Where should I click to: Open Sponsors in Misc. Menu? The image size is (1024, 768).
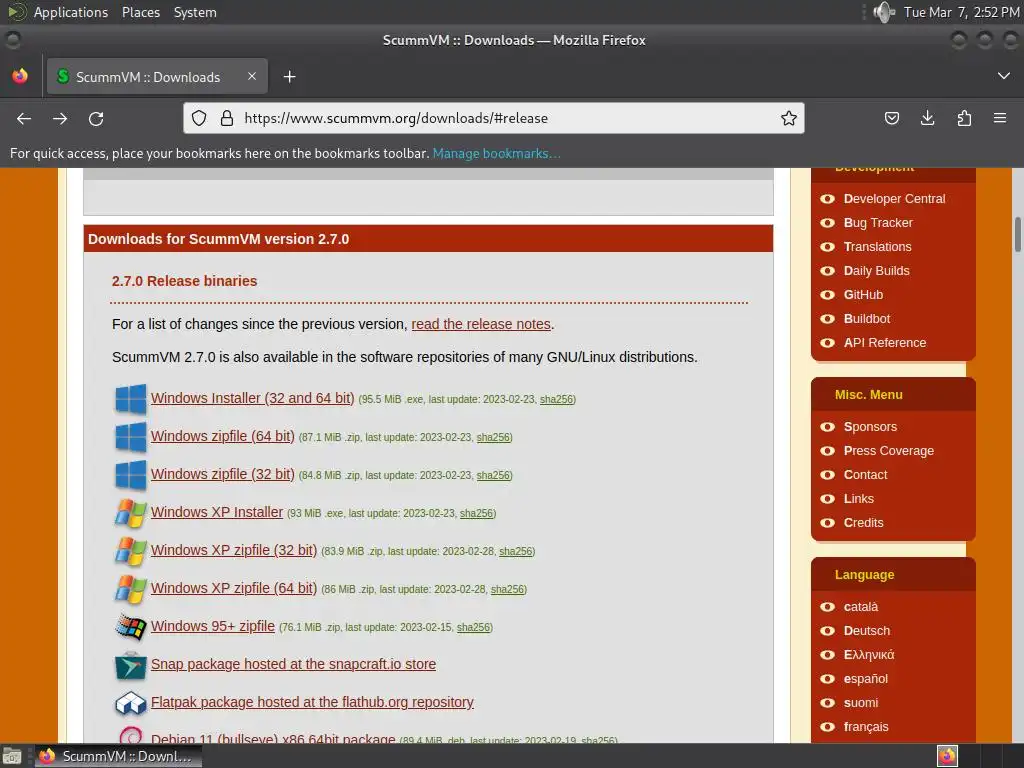click(x=870, y=426)
